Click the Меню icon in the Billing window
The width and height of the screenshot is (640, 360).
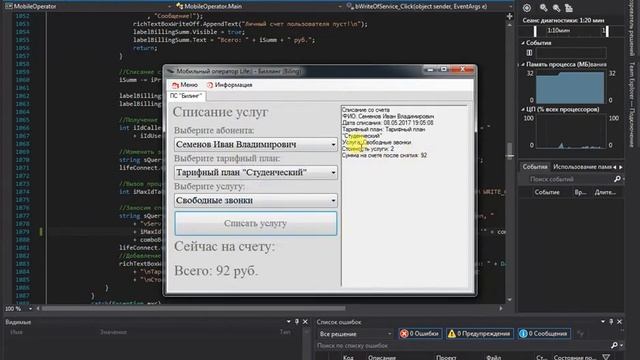point(176,85)
